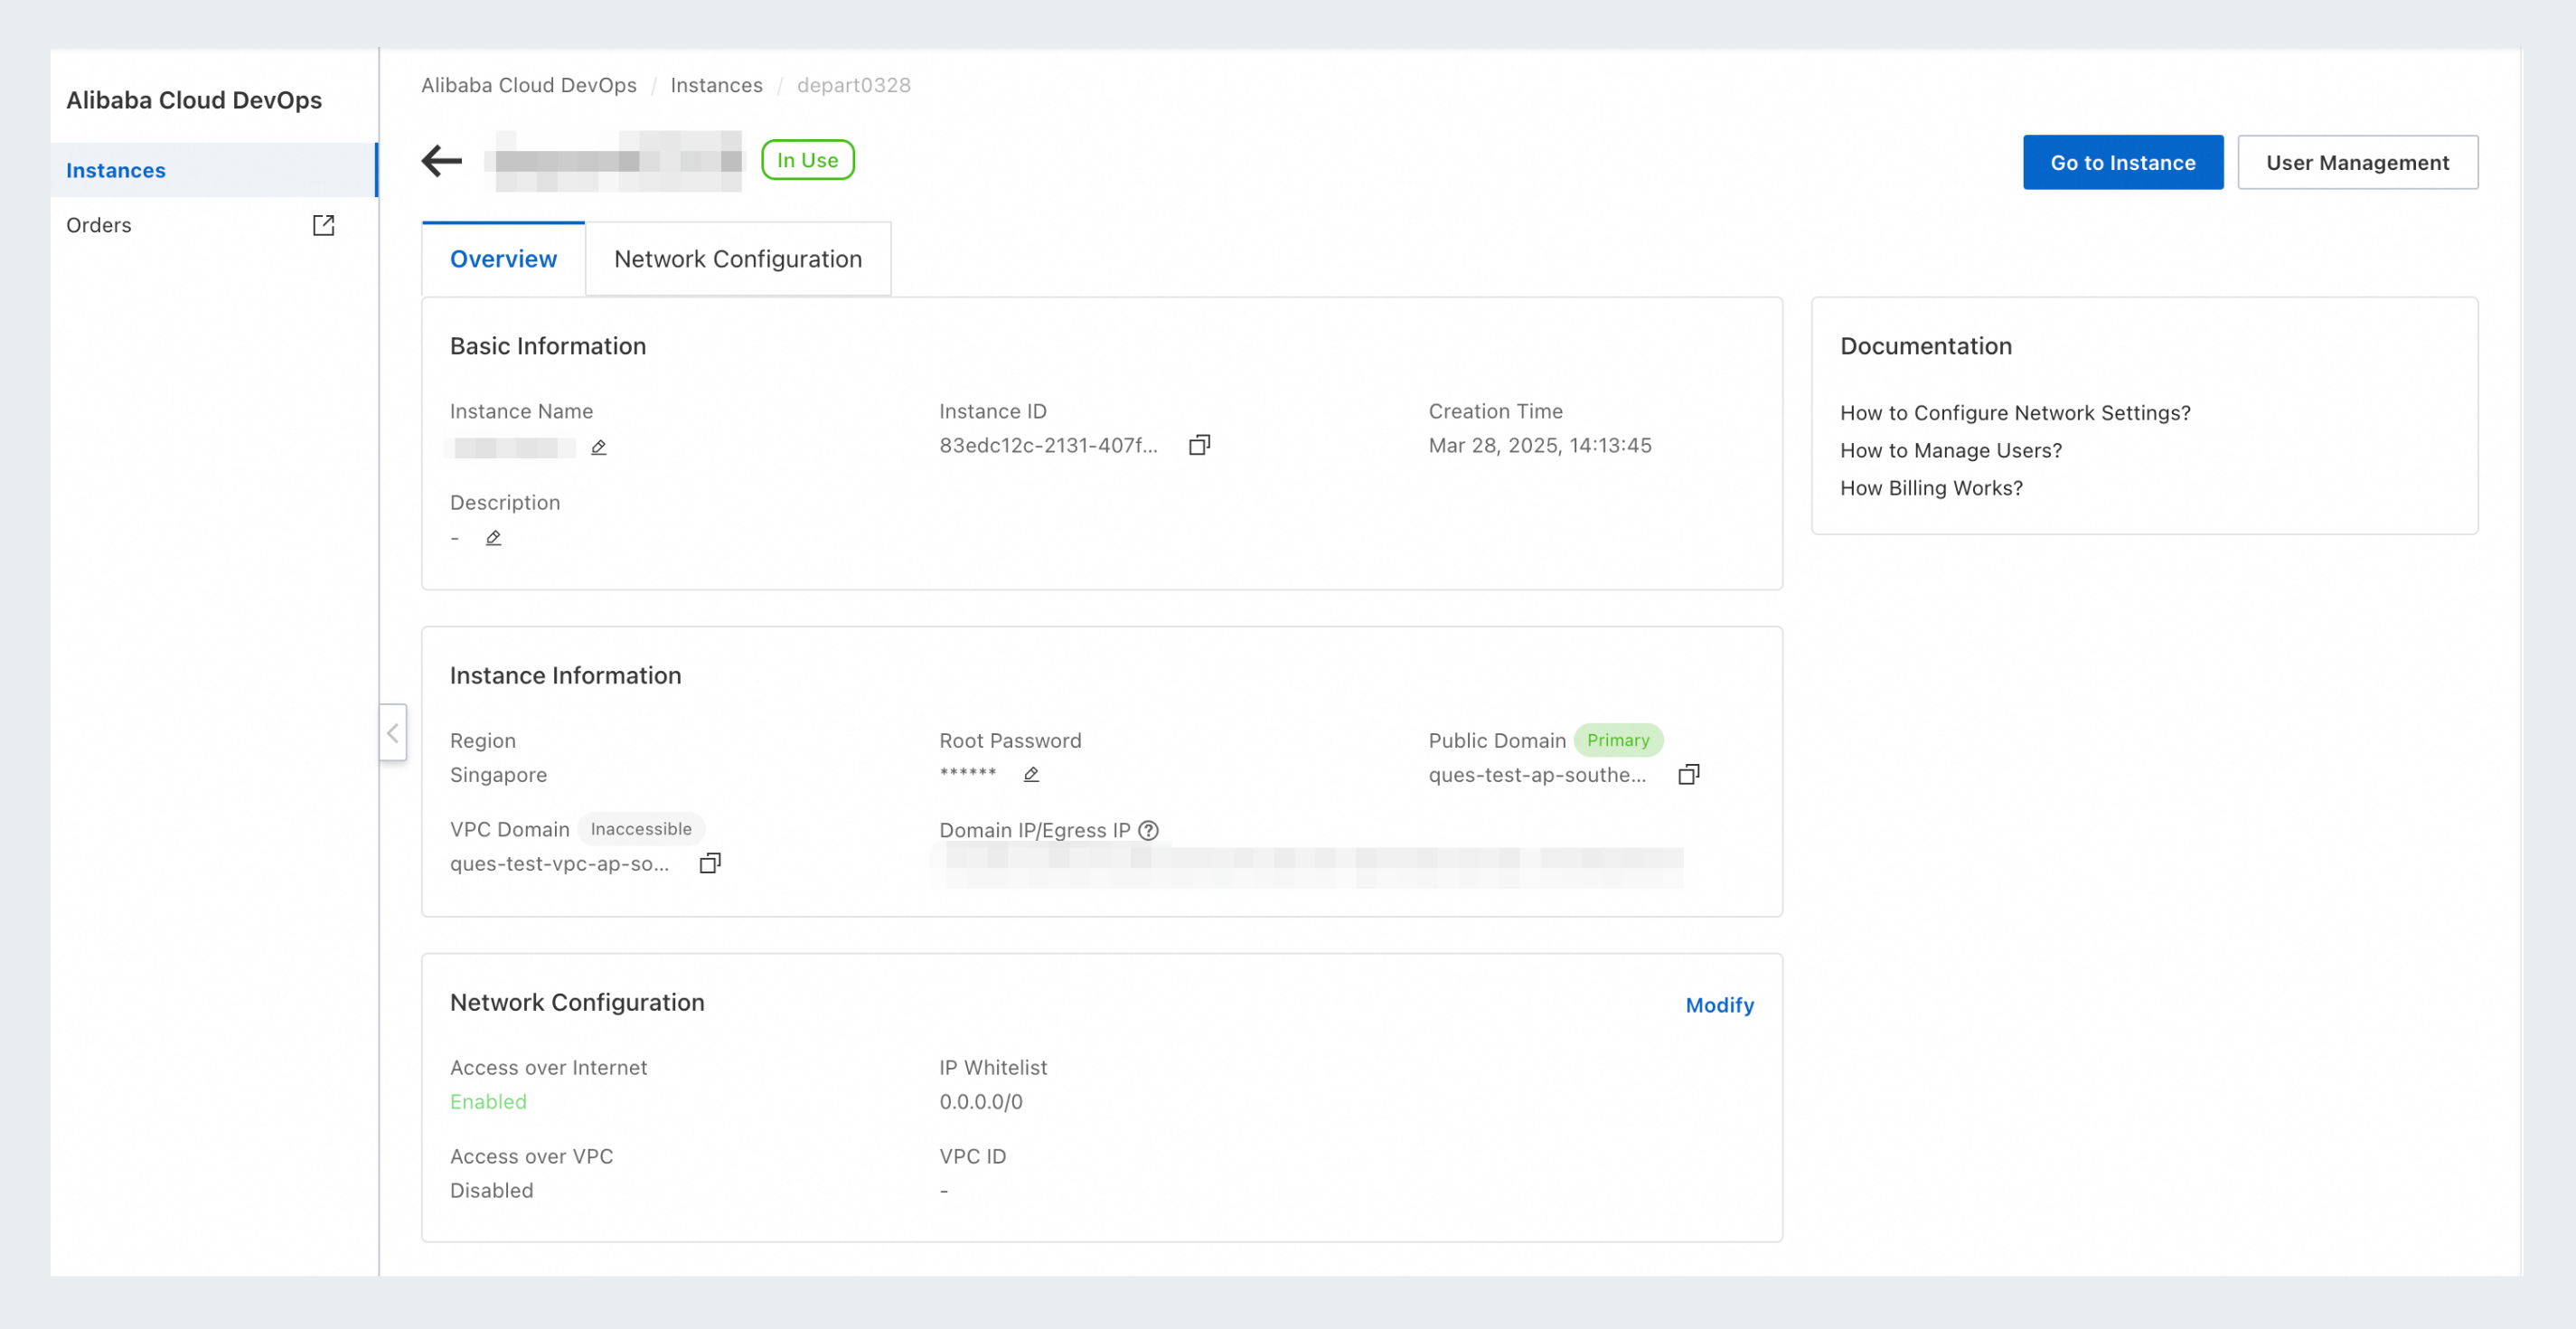Modify the network configuration
The width and height of the screenshot is (2576, 1329).
(x=1719, y=1005)
